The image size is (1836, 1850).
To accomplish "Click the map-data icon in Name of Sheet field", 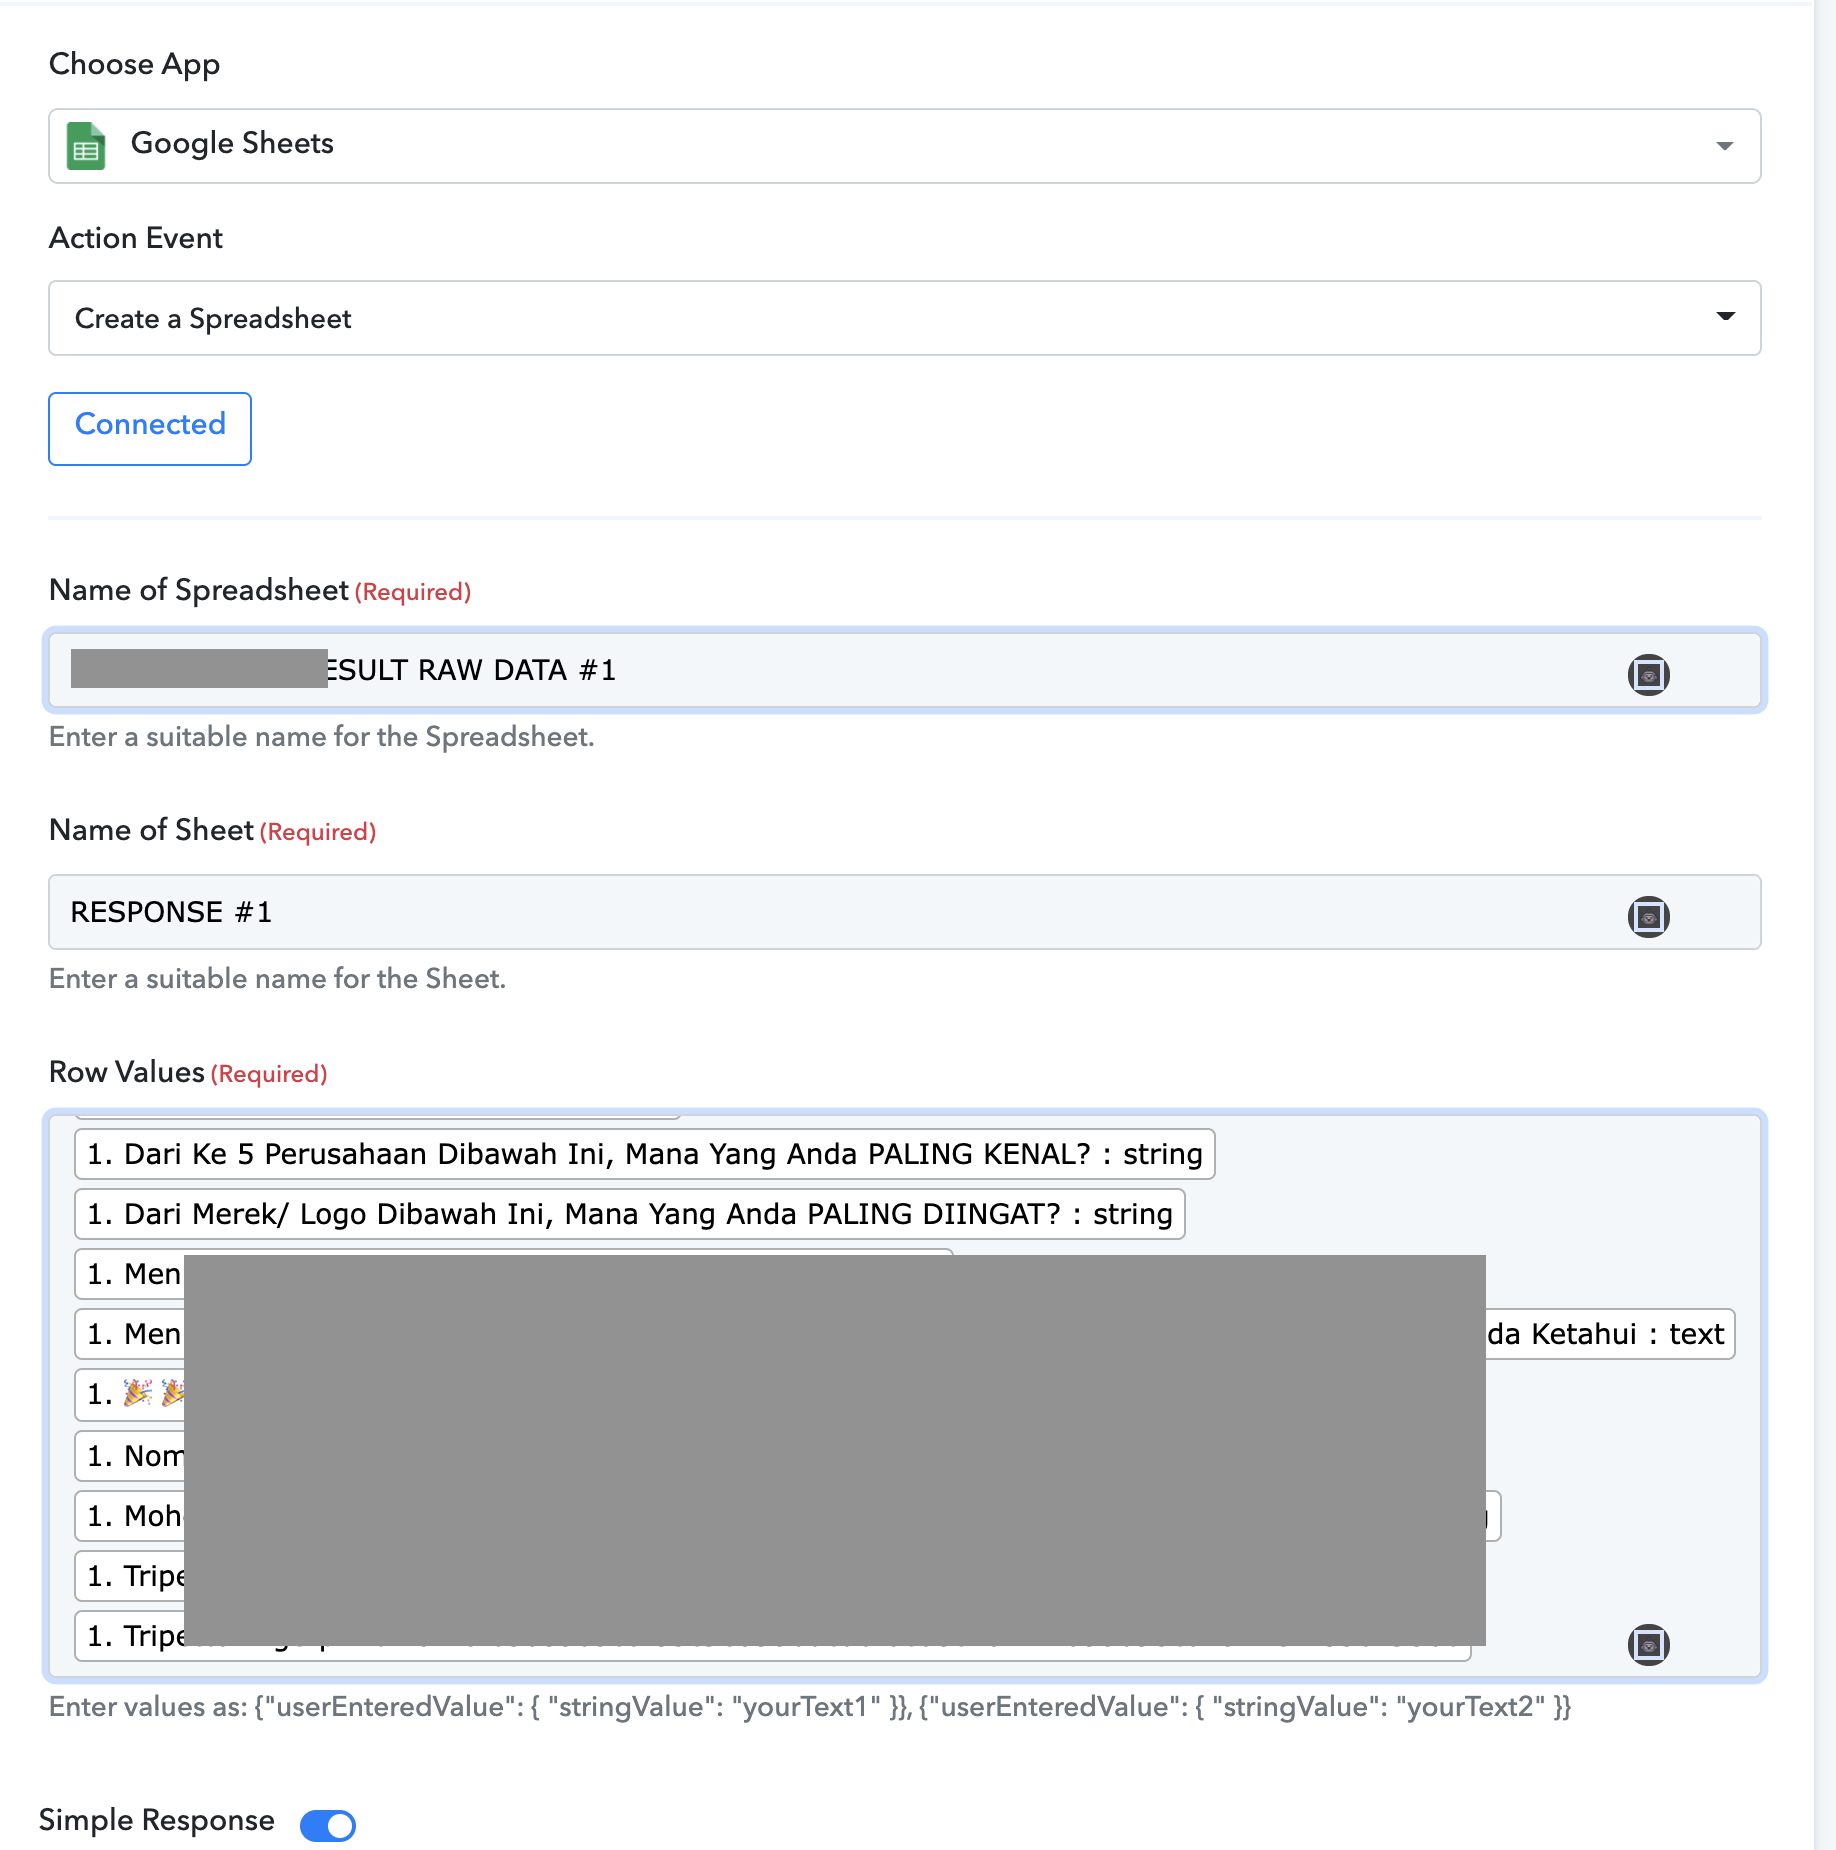I will (1648, 916).
